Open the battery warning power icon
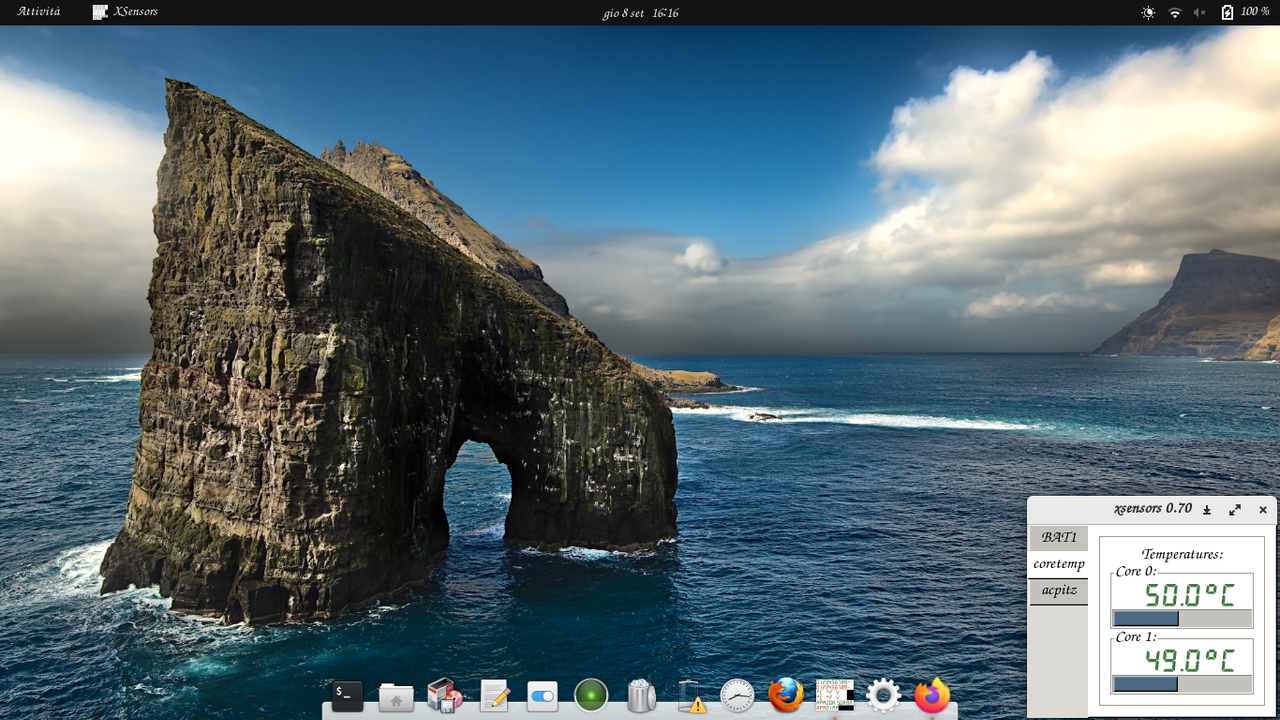The image size is (1280, 720). click(691, 696)
